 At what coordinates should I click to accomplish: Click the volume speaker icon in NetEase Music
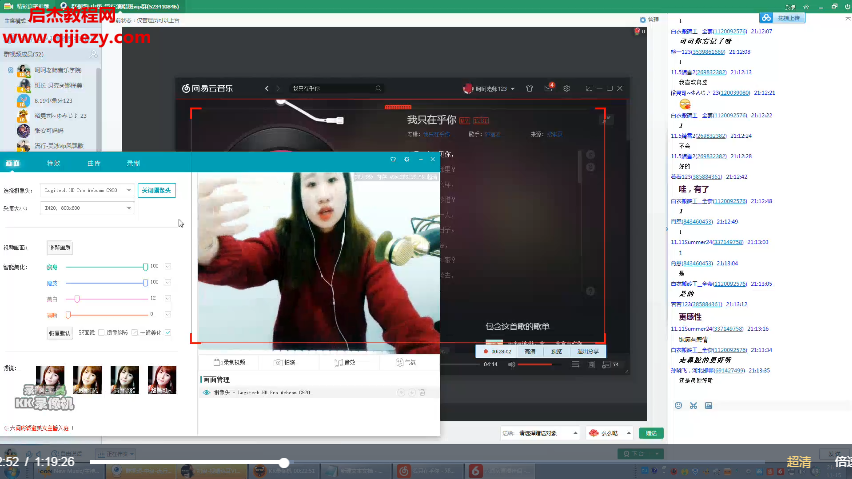pyautogui.click(x=511, y=364)
